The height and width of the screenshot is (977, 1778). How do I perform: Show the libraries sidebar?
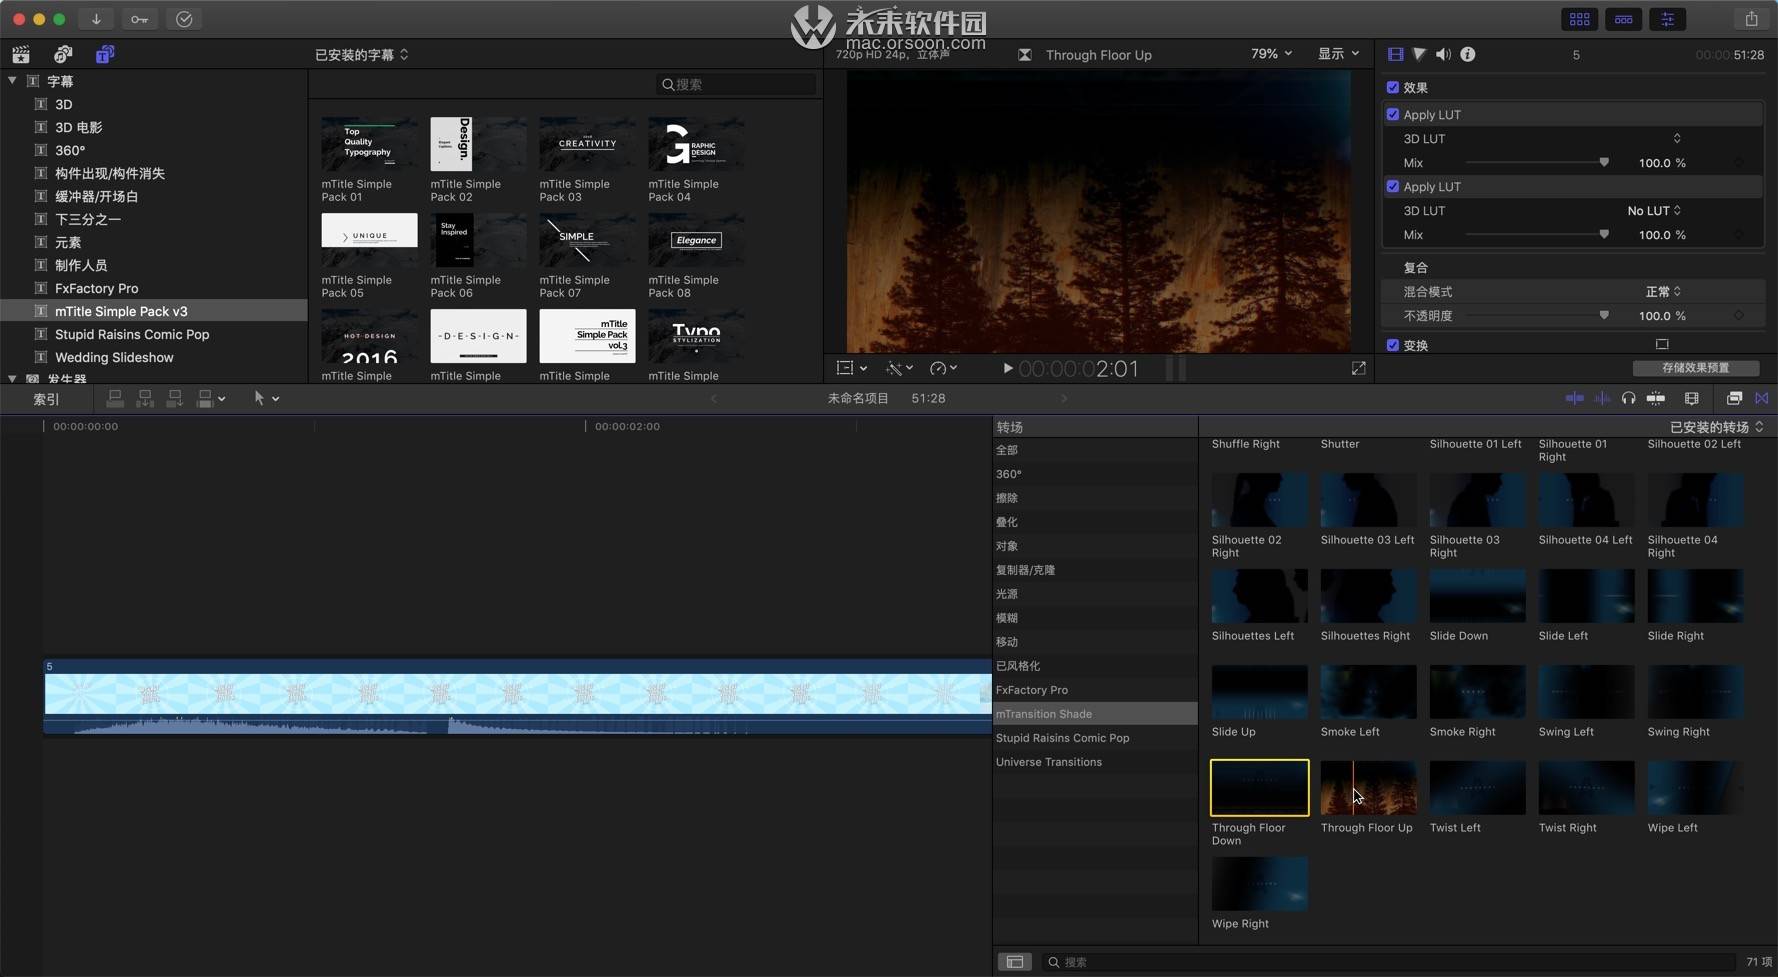[x=21, y=54]
